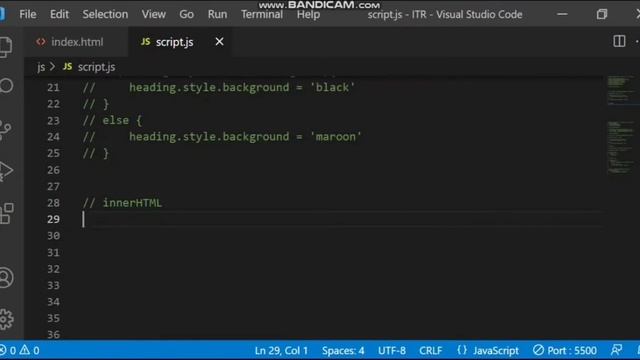This screenshot has height=360, width=640.
Task: Open the Edit menu
Action: pyautogui.click(x=59, y=14)
